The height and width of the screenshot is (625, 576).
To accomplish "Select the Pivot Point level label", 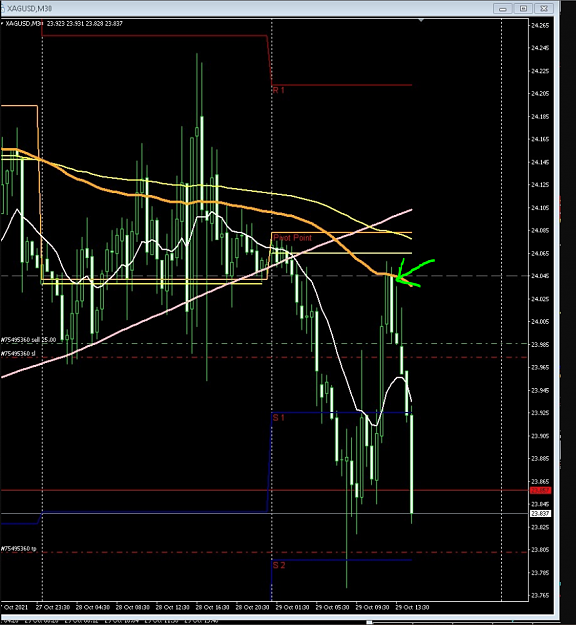I will point(292,238).
